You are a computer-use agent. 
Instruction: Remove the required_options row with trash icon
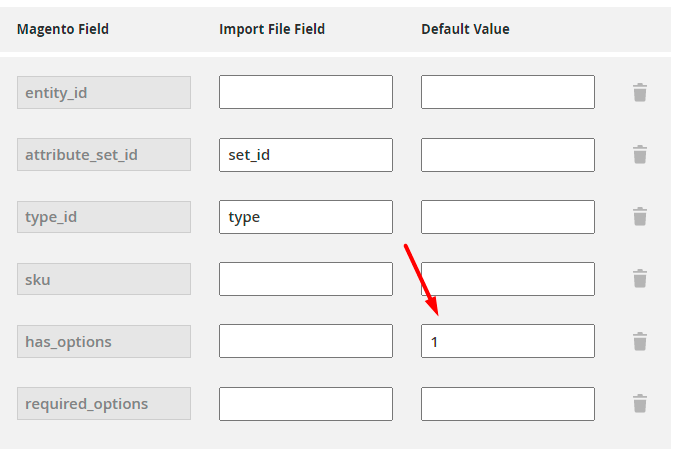(x=640, y=404)
